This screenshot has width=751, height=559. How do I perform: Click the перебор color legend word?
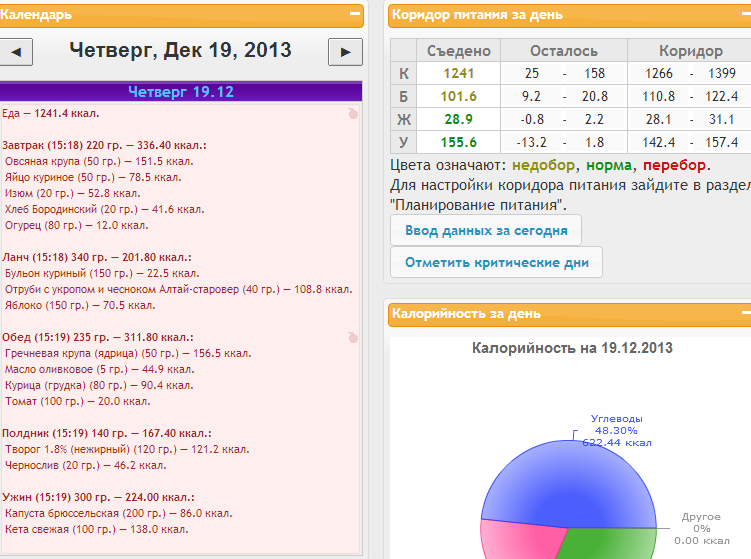tap(674, 165)
